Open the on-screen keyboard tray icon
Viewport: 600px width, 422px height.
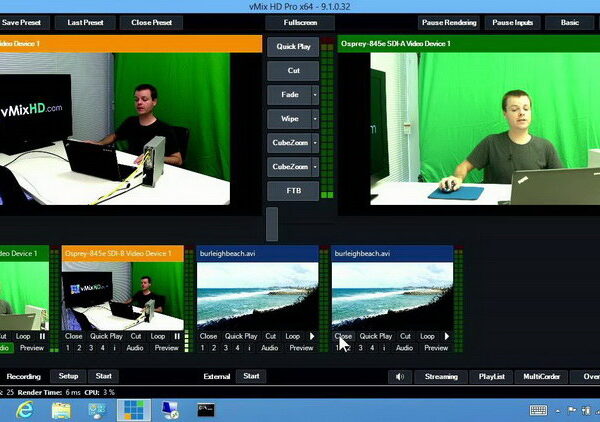[x=538, y=411]
